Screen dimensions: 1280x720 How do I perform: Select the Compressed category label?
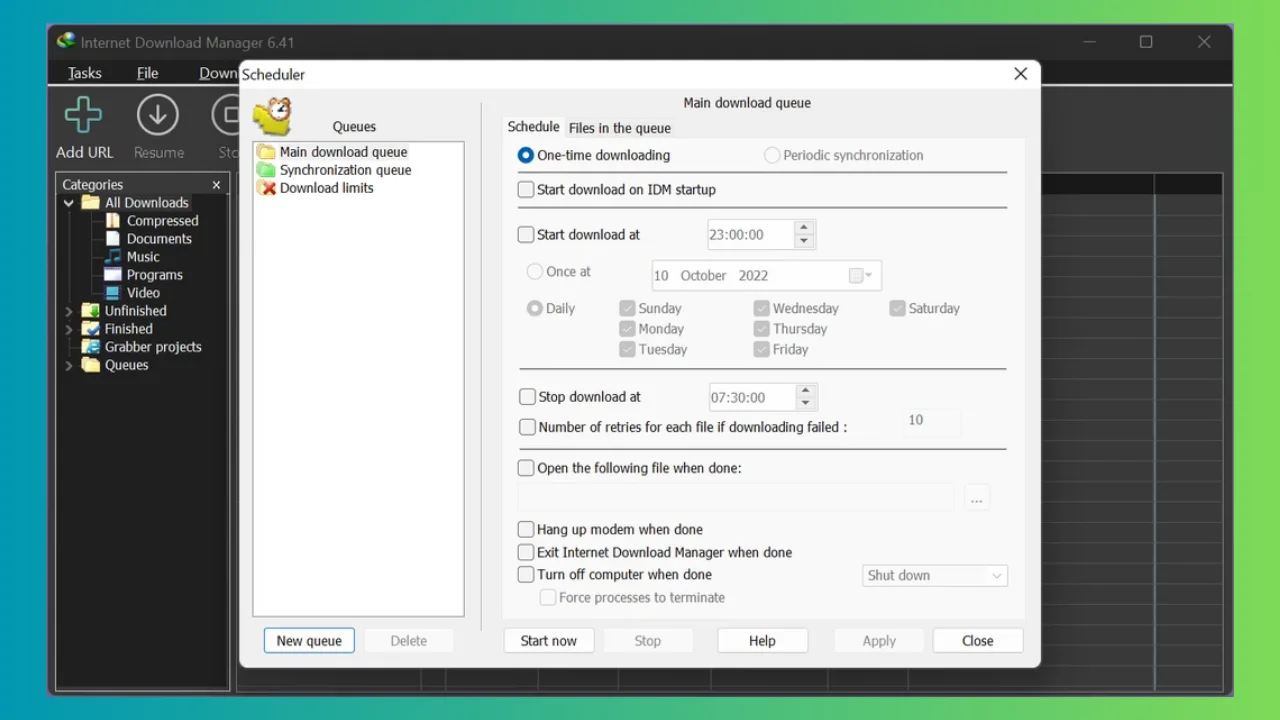point(163,221)
